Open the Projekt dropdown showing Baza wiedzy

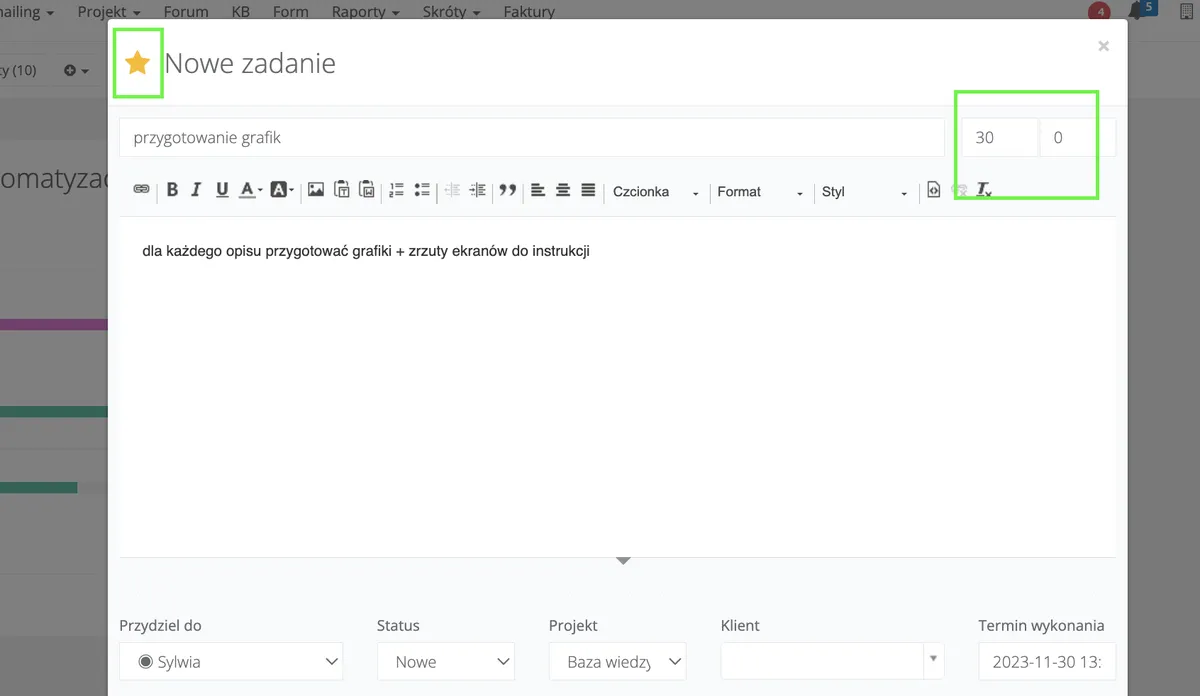618,661
